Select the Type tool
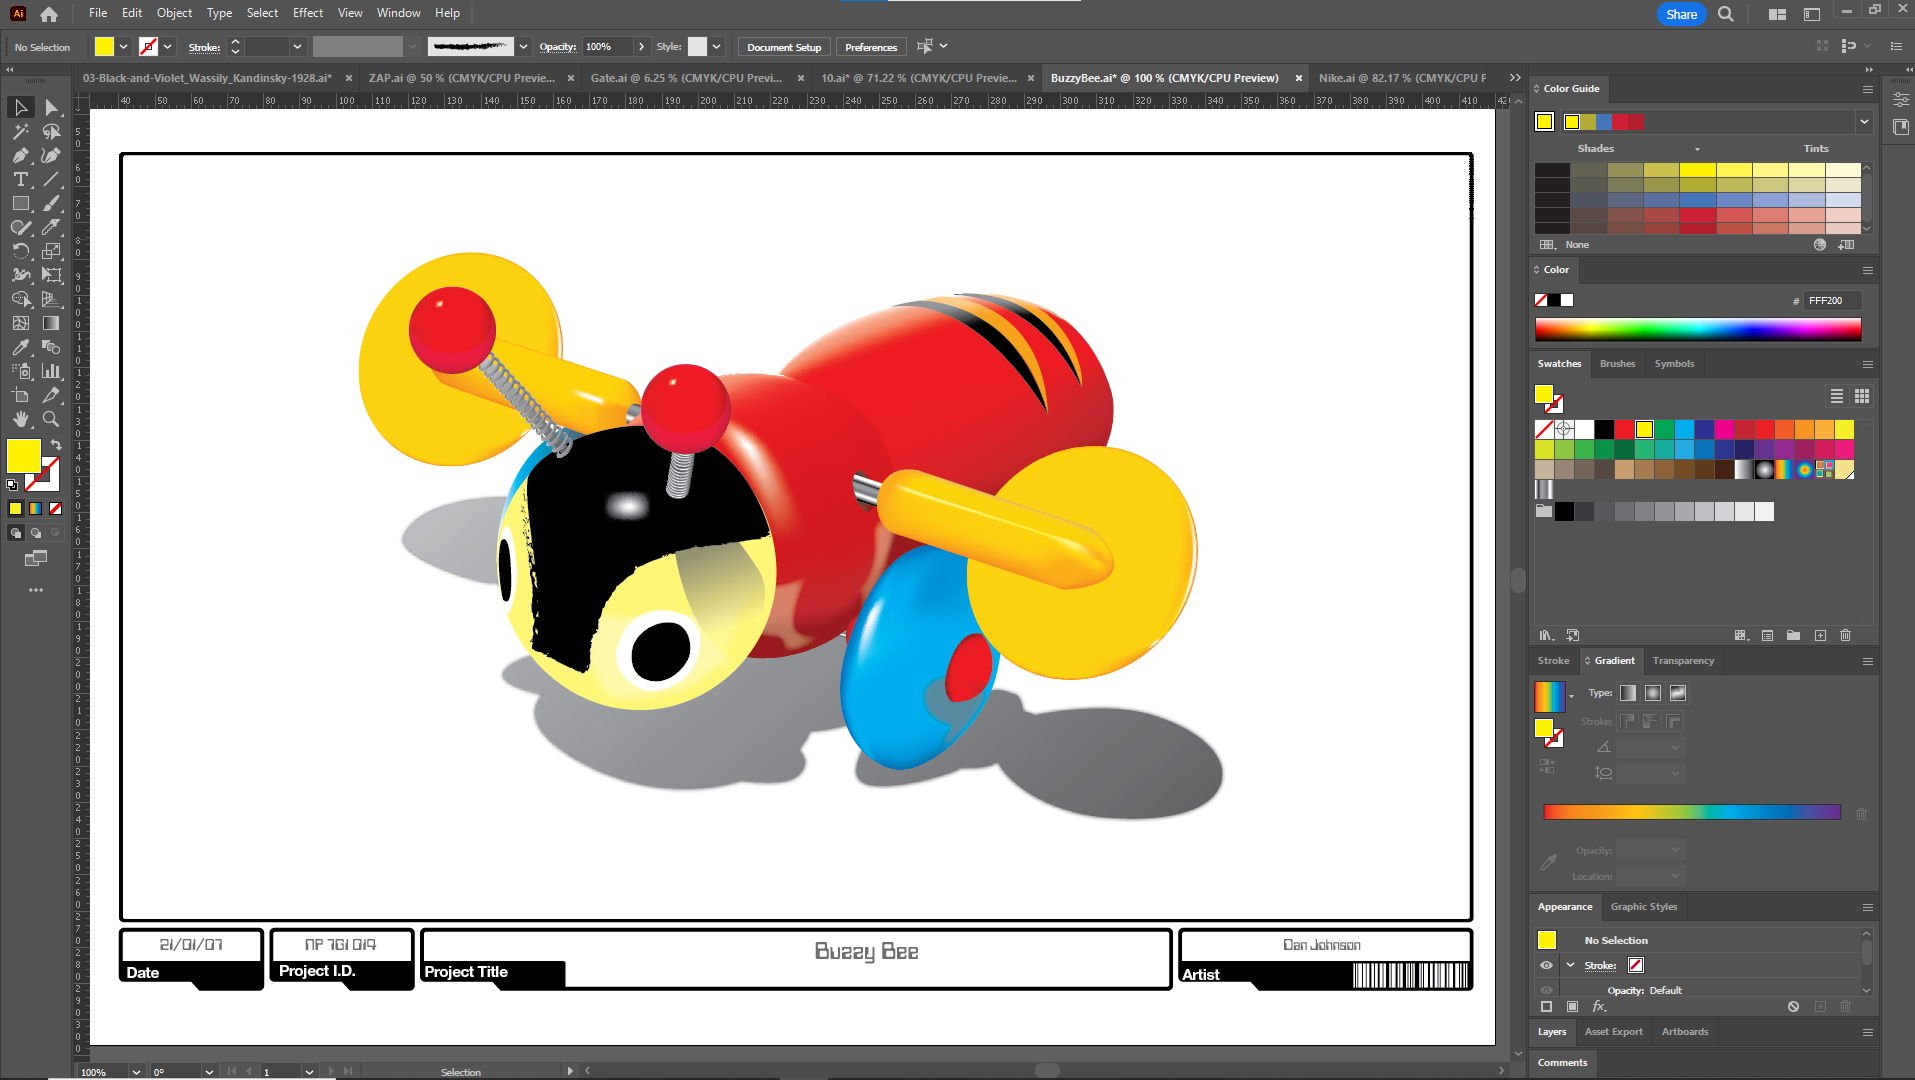This screenshot has height=1080, width=1915. (x=20, y=179)
